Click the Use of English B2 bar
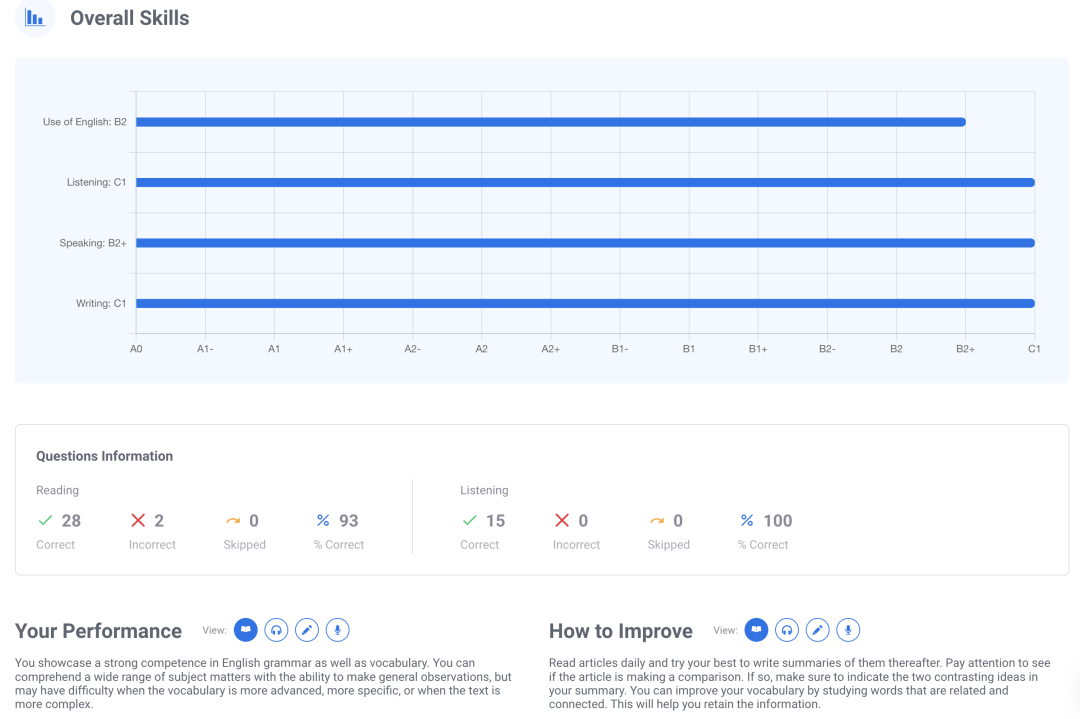Viewport: 1080px width, 719px height. point(550,122)
